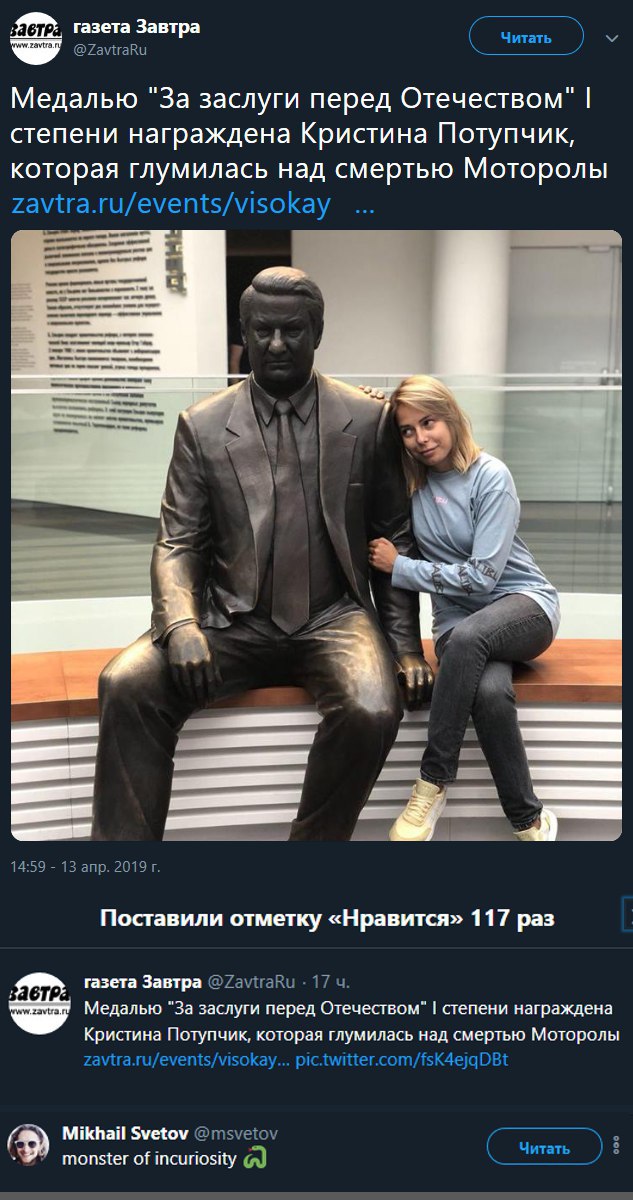The width and height of the screenshot is (633, 1200).
Task: Open the tweet photo with the statue
Action: tap(316, 535)
